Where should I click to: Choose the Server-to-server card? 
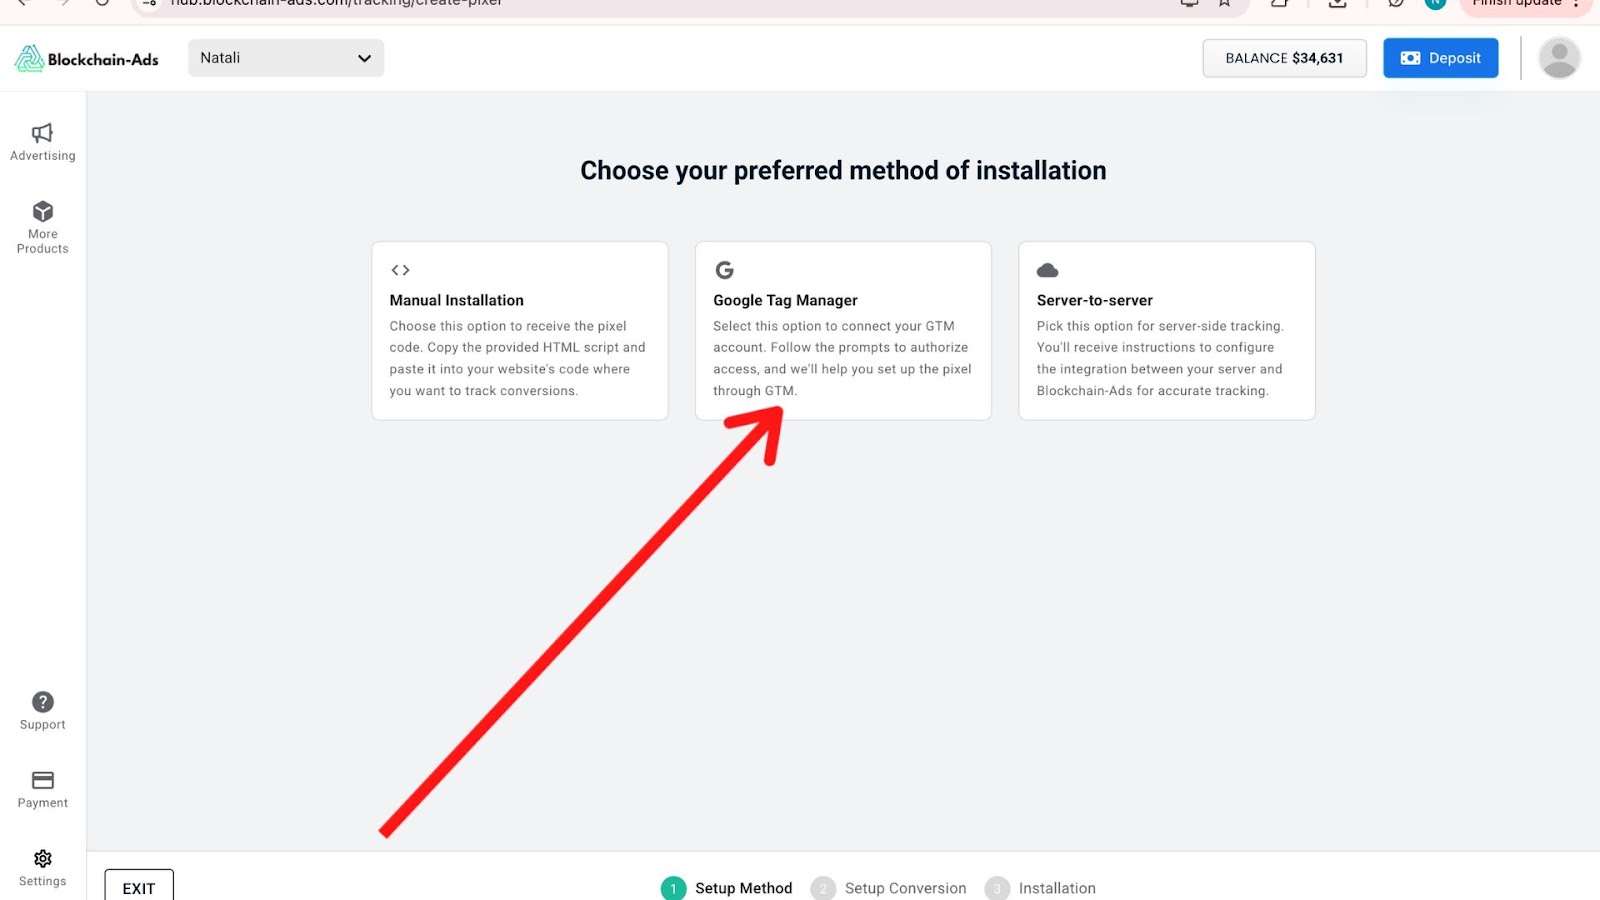1166,330
